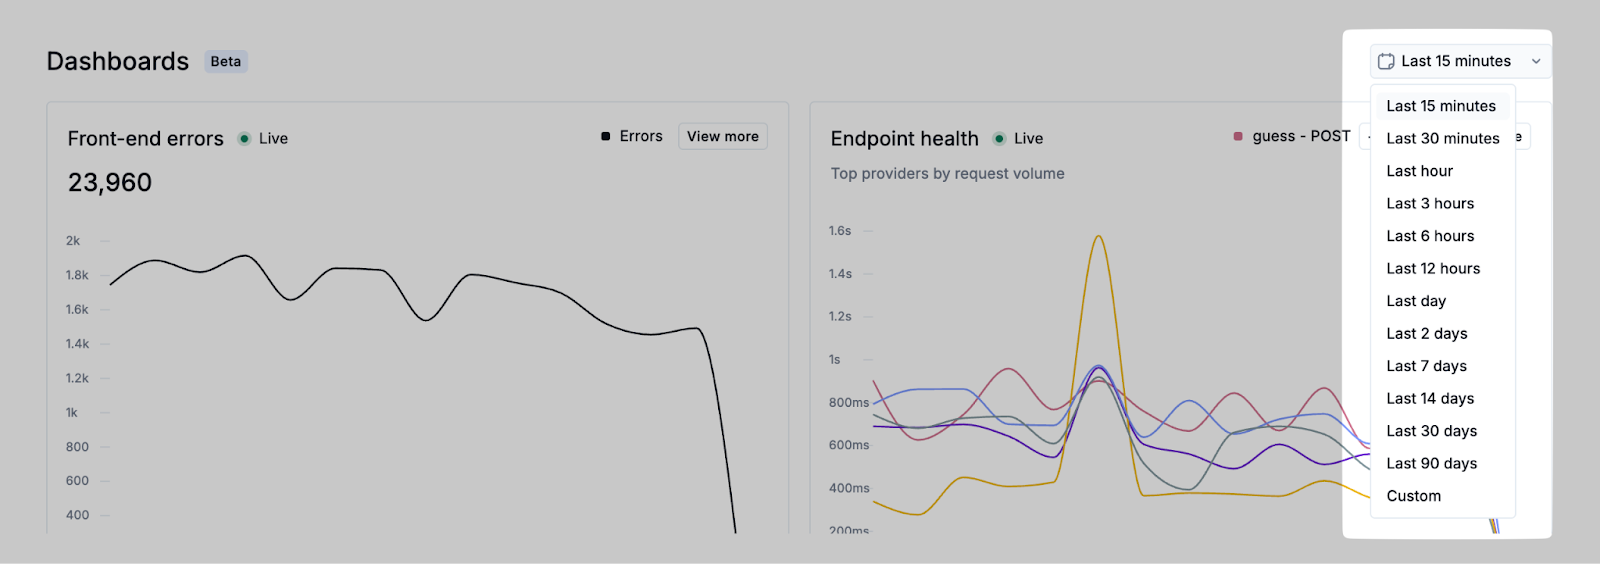Choose Last 30 minutes option

[1442, 139]
